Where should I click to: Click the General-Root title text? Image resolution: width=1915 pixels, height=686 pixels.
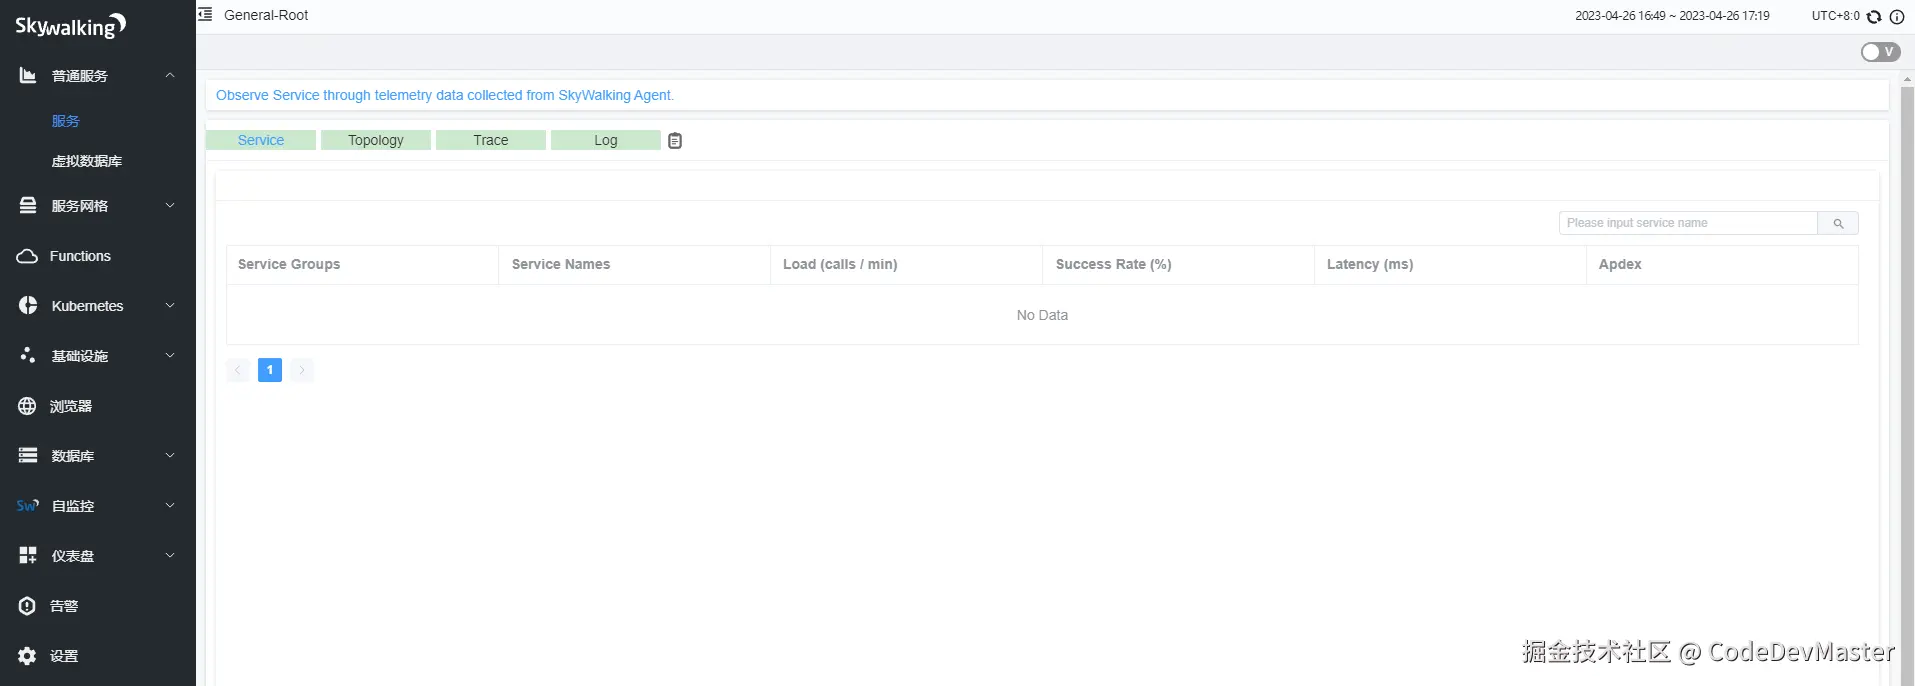266,15
